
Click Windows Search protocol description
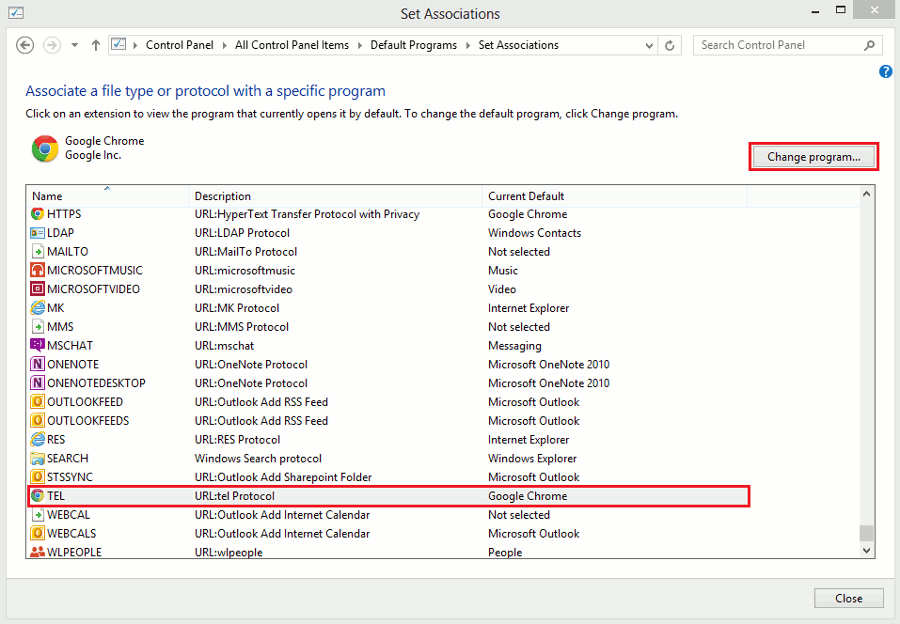258,459
